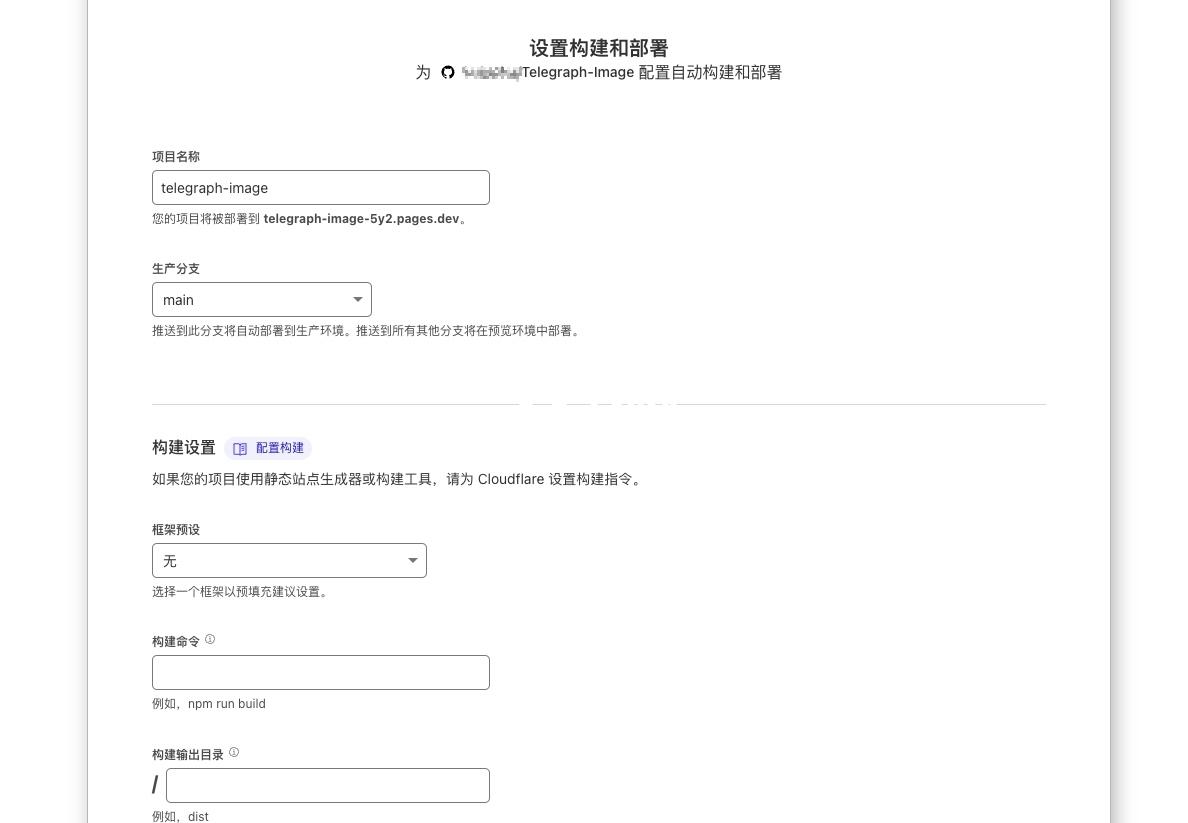This screenshot has height=823, width=1188.
Task: Click the slash prefix before output directory
Action: point(155,785)
